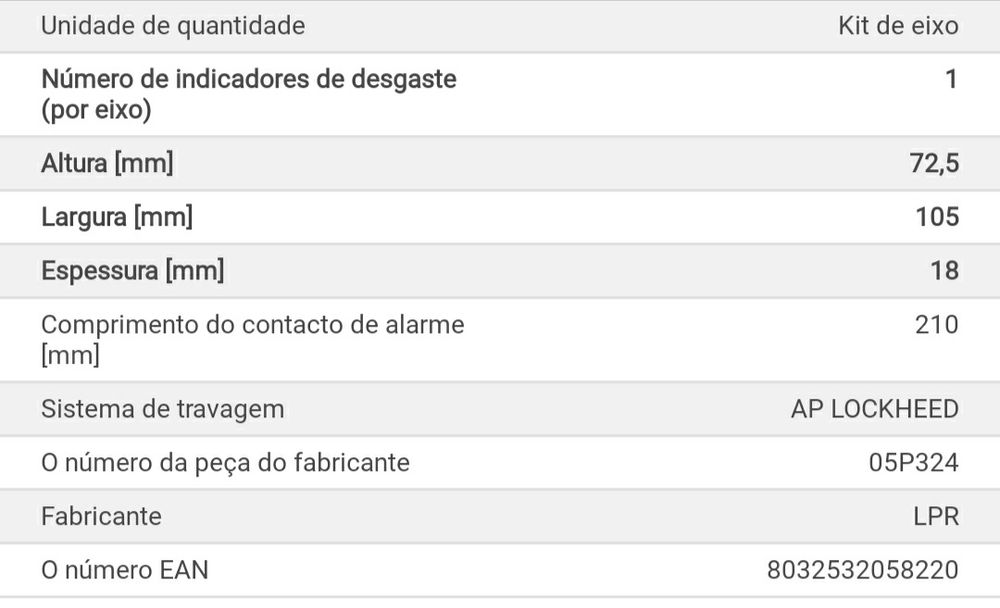
Task: Click the "Altura [mm]" label
Action: pyautogui.click(x=107, y=163)
